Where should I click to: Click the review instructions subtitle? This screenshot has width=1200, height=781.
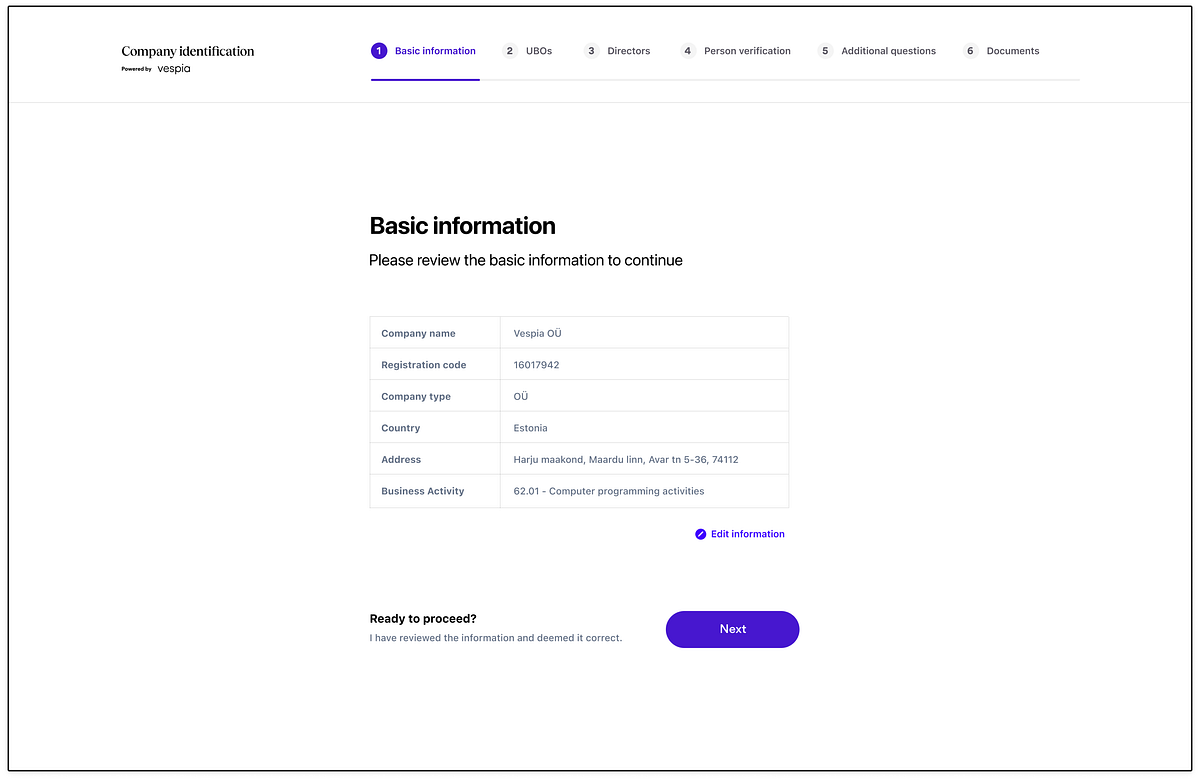click(526, 260)
